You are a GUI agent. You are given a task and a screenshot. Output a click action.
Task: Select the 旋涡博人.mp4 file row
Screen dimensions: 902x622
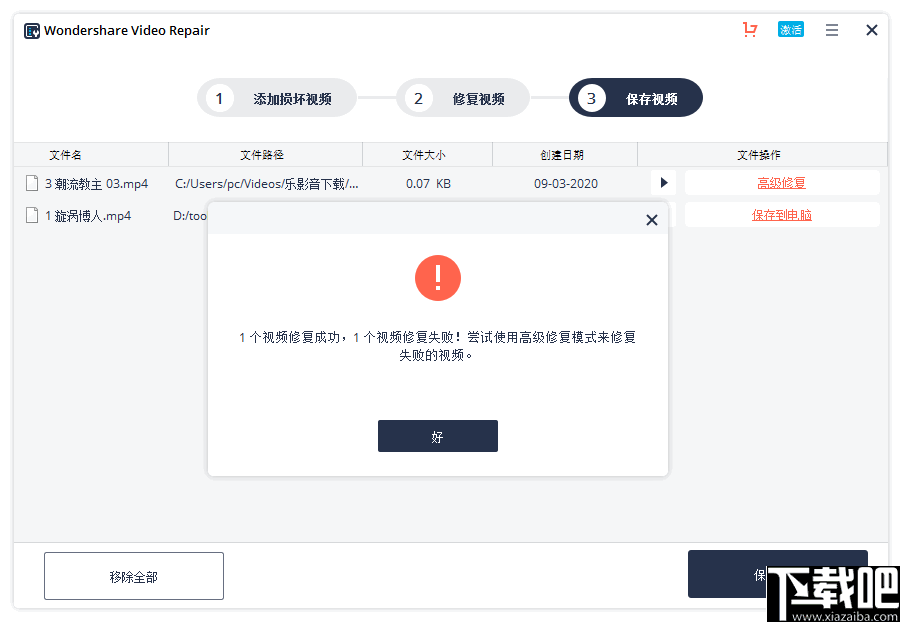(90, 215)
